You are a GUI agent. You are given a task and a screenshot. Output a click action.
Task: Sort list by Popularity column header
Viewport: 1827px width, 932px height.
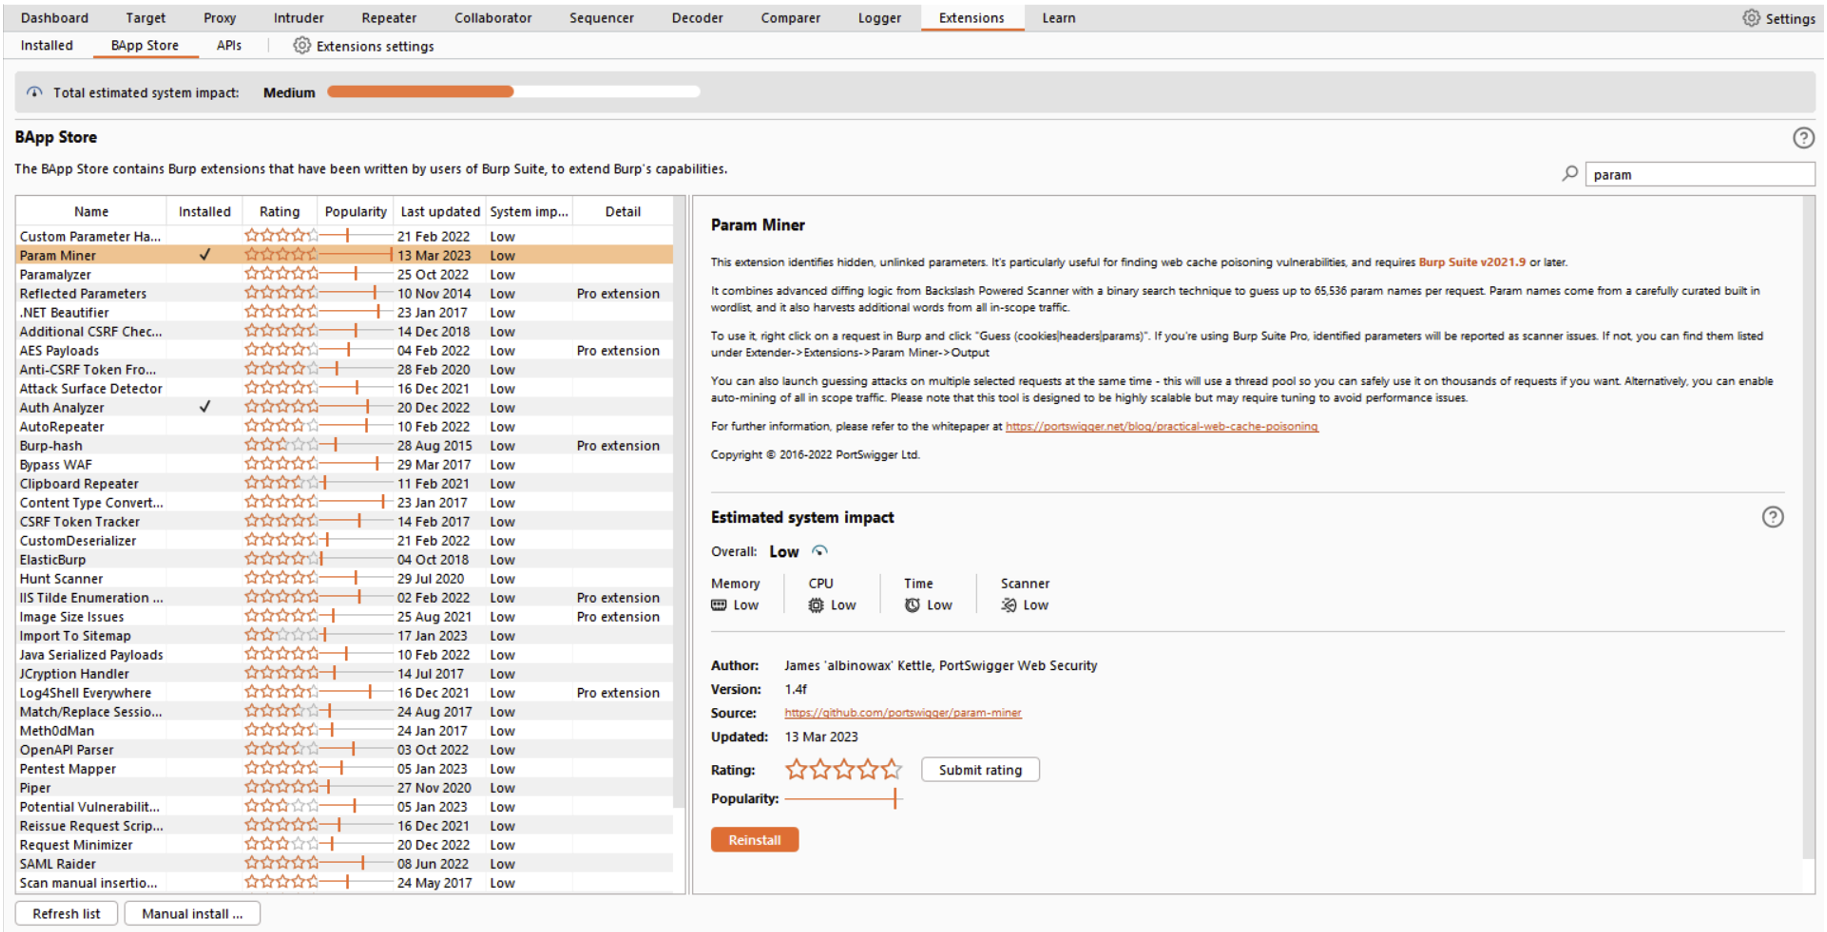click(x=355, y=212)
